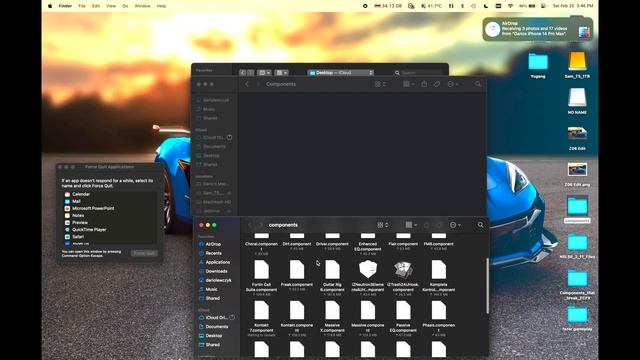Open Desktop – iCloud location popup in back window
This screenshot has width=640, height=360.
341,73
